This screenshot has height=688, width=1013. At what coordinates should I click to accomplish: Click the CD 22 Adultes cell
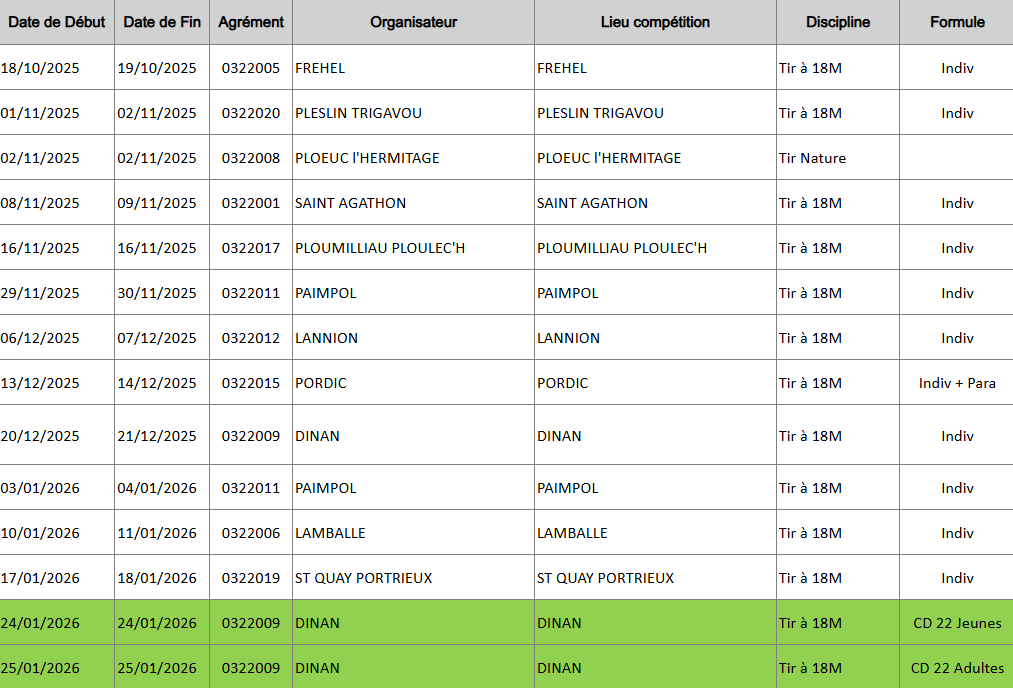click(x=957, y=668)
